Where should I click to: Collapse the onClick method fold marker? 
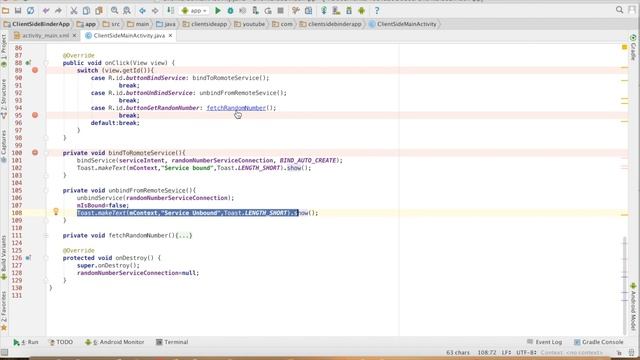coord(46,63)
